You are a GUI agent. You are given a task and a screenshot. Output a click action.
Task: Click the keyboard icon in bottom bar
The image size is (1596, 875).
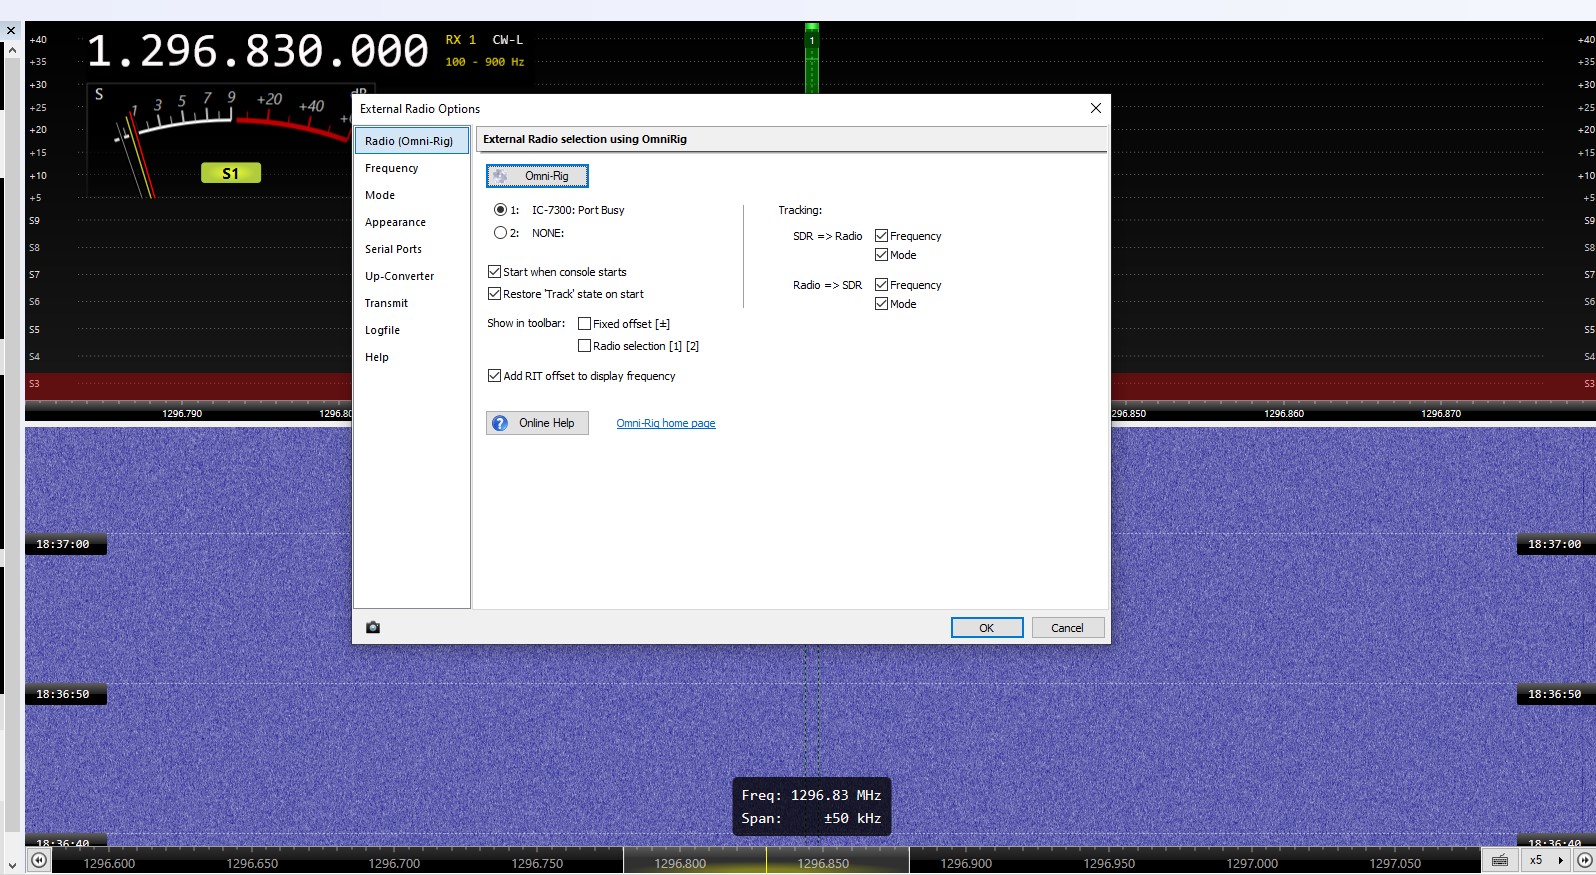point(1499,861)
